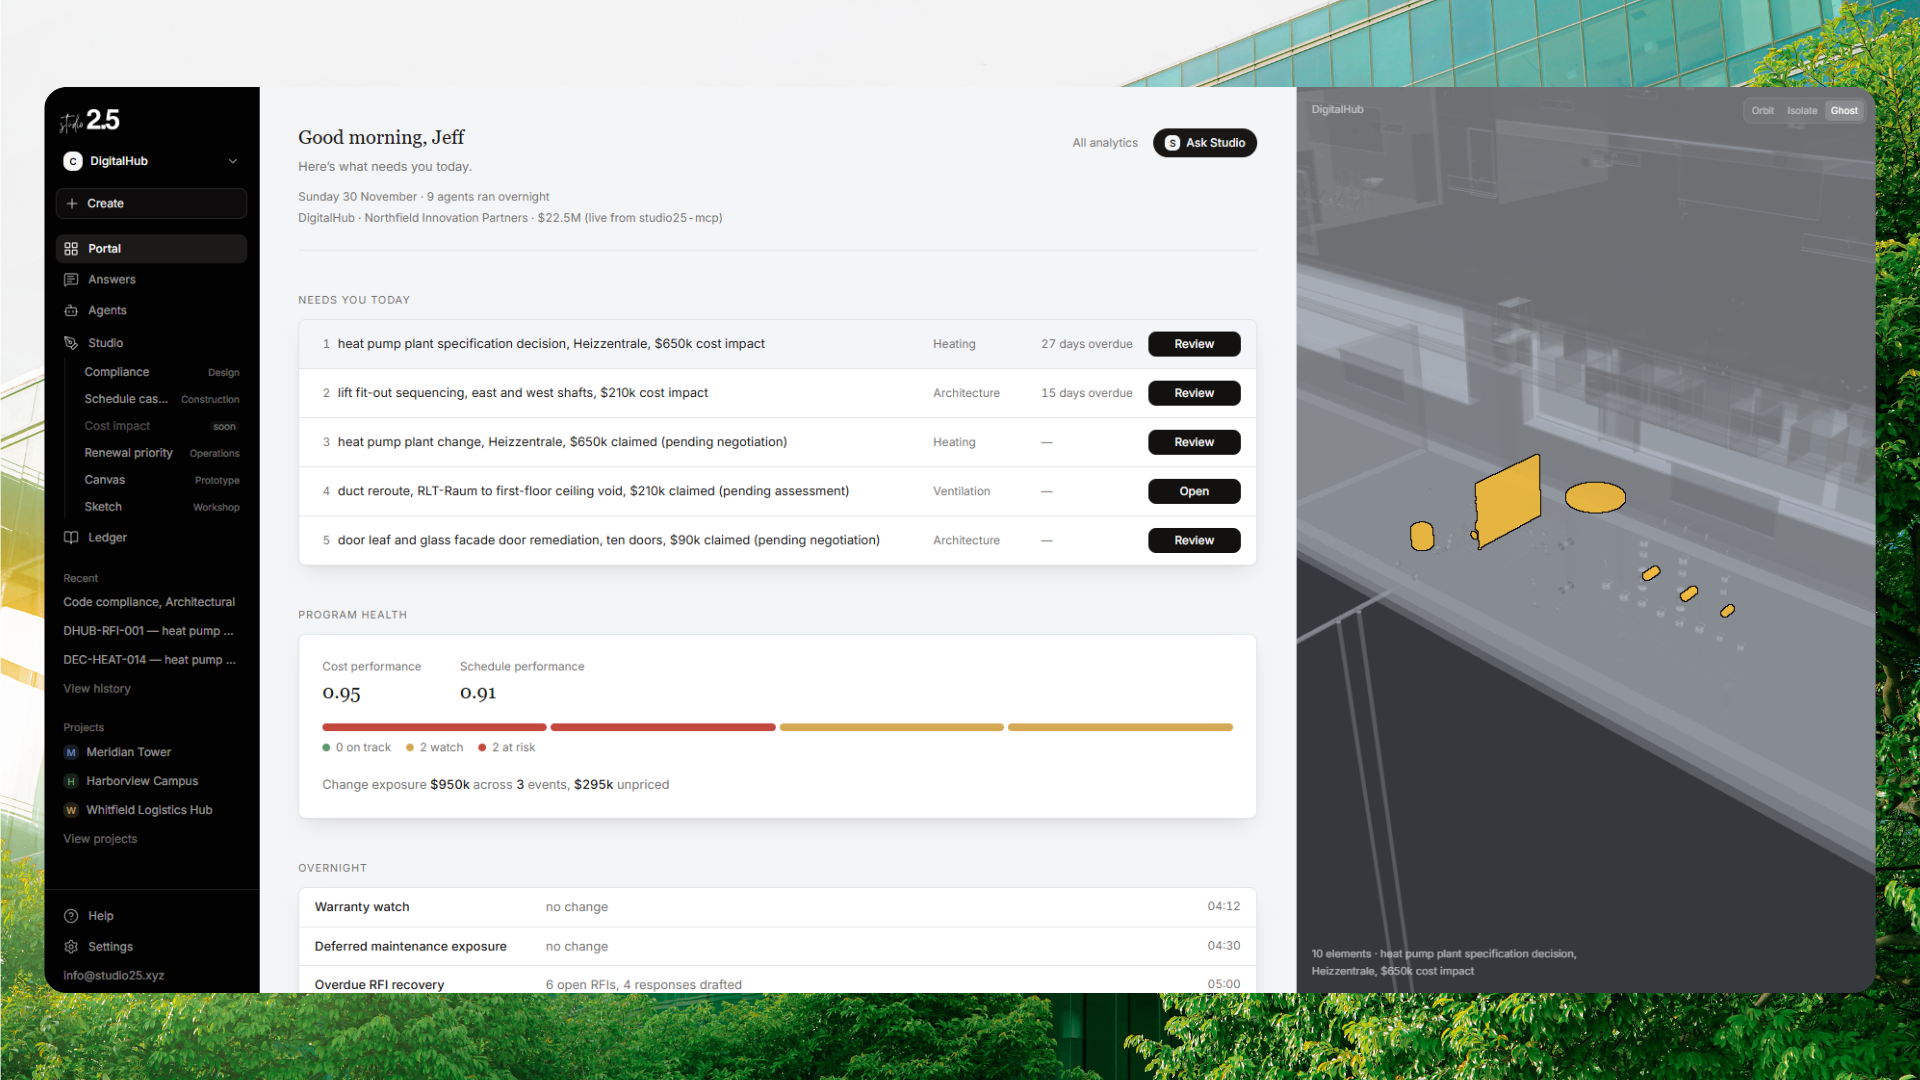Click the first red program health bar
Image resolution: width=1920 pixels, height=1080 pixels.
pos(434,727)
